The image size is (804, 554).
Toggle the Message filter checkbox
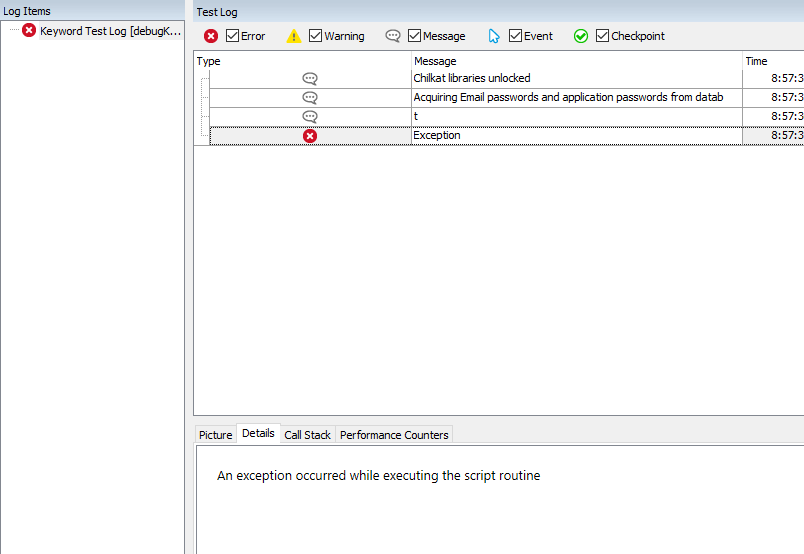coord(414,35)
